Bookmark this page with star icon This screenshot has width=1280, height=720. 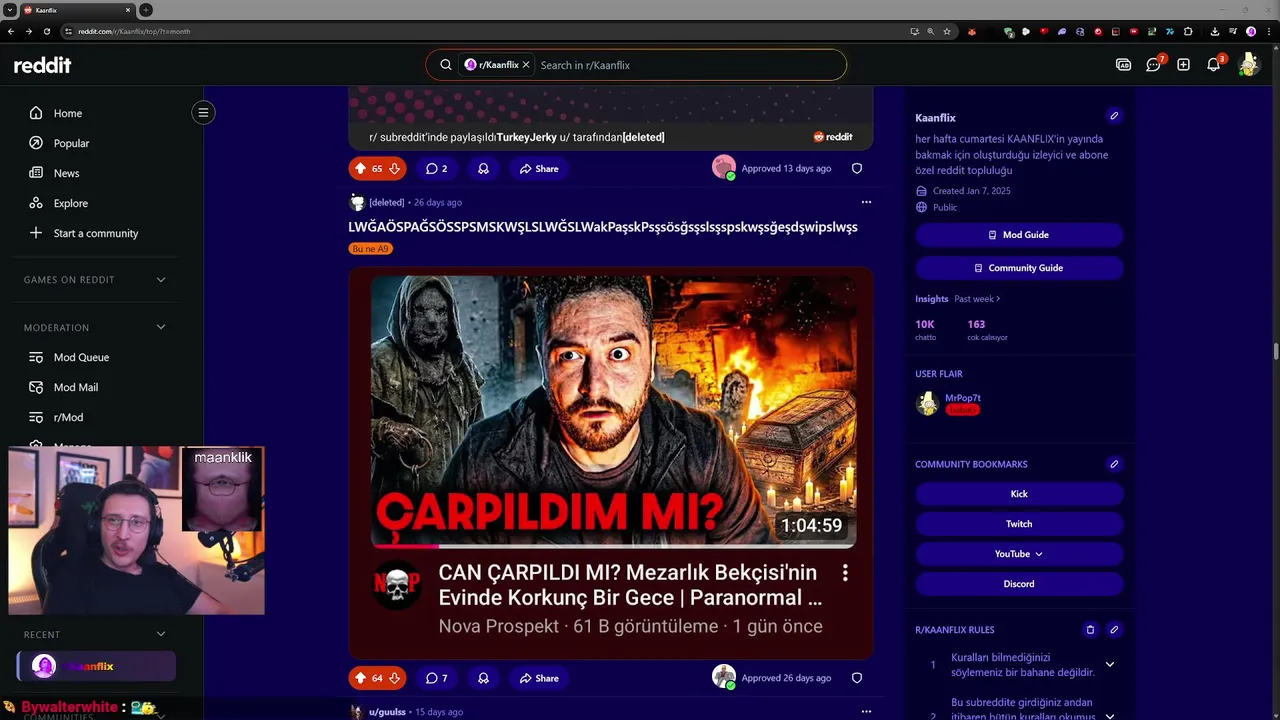click(x=947, y=31)
